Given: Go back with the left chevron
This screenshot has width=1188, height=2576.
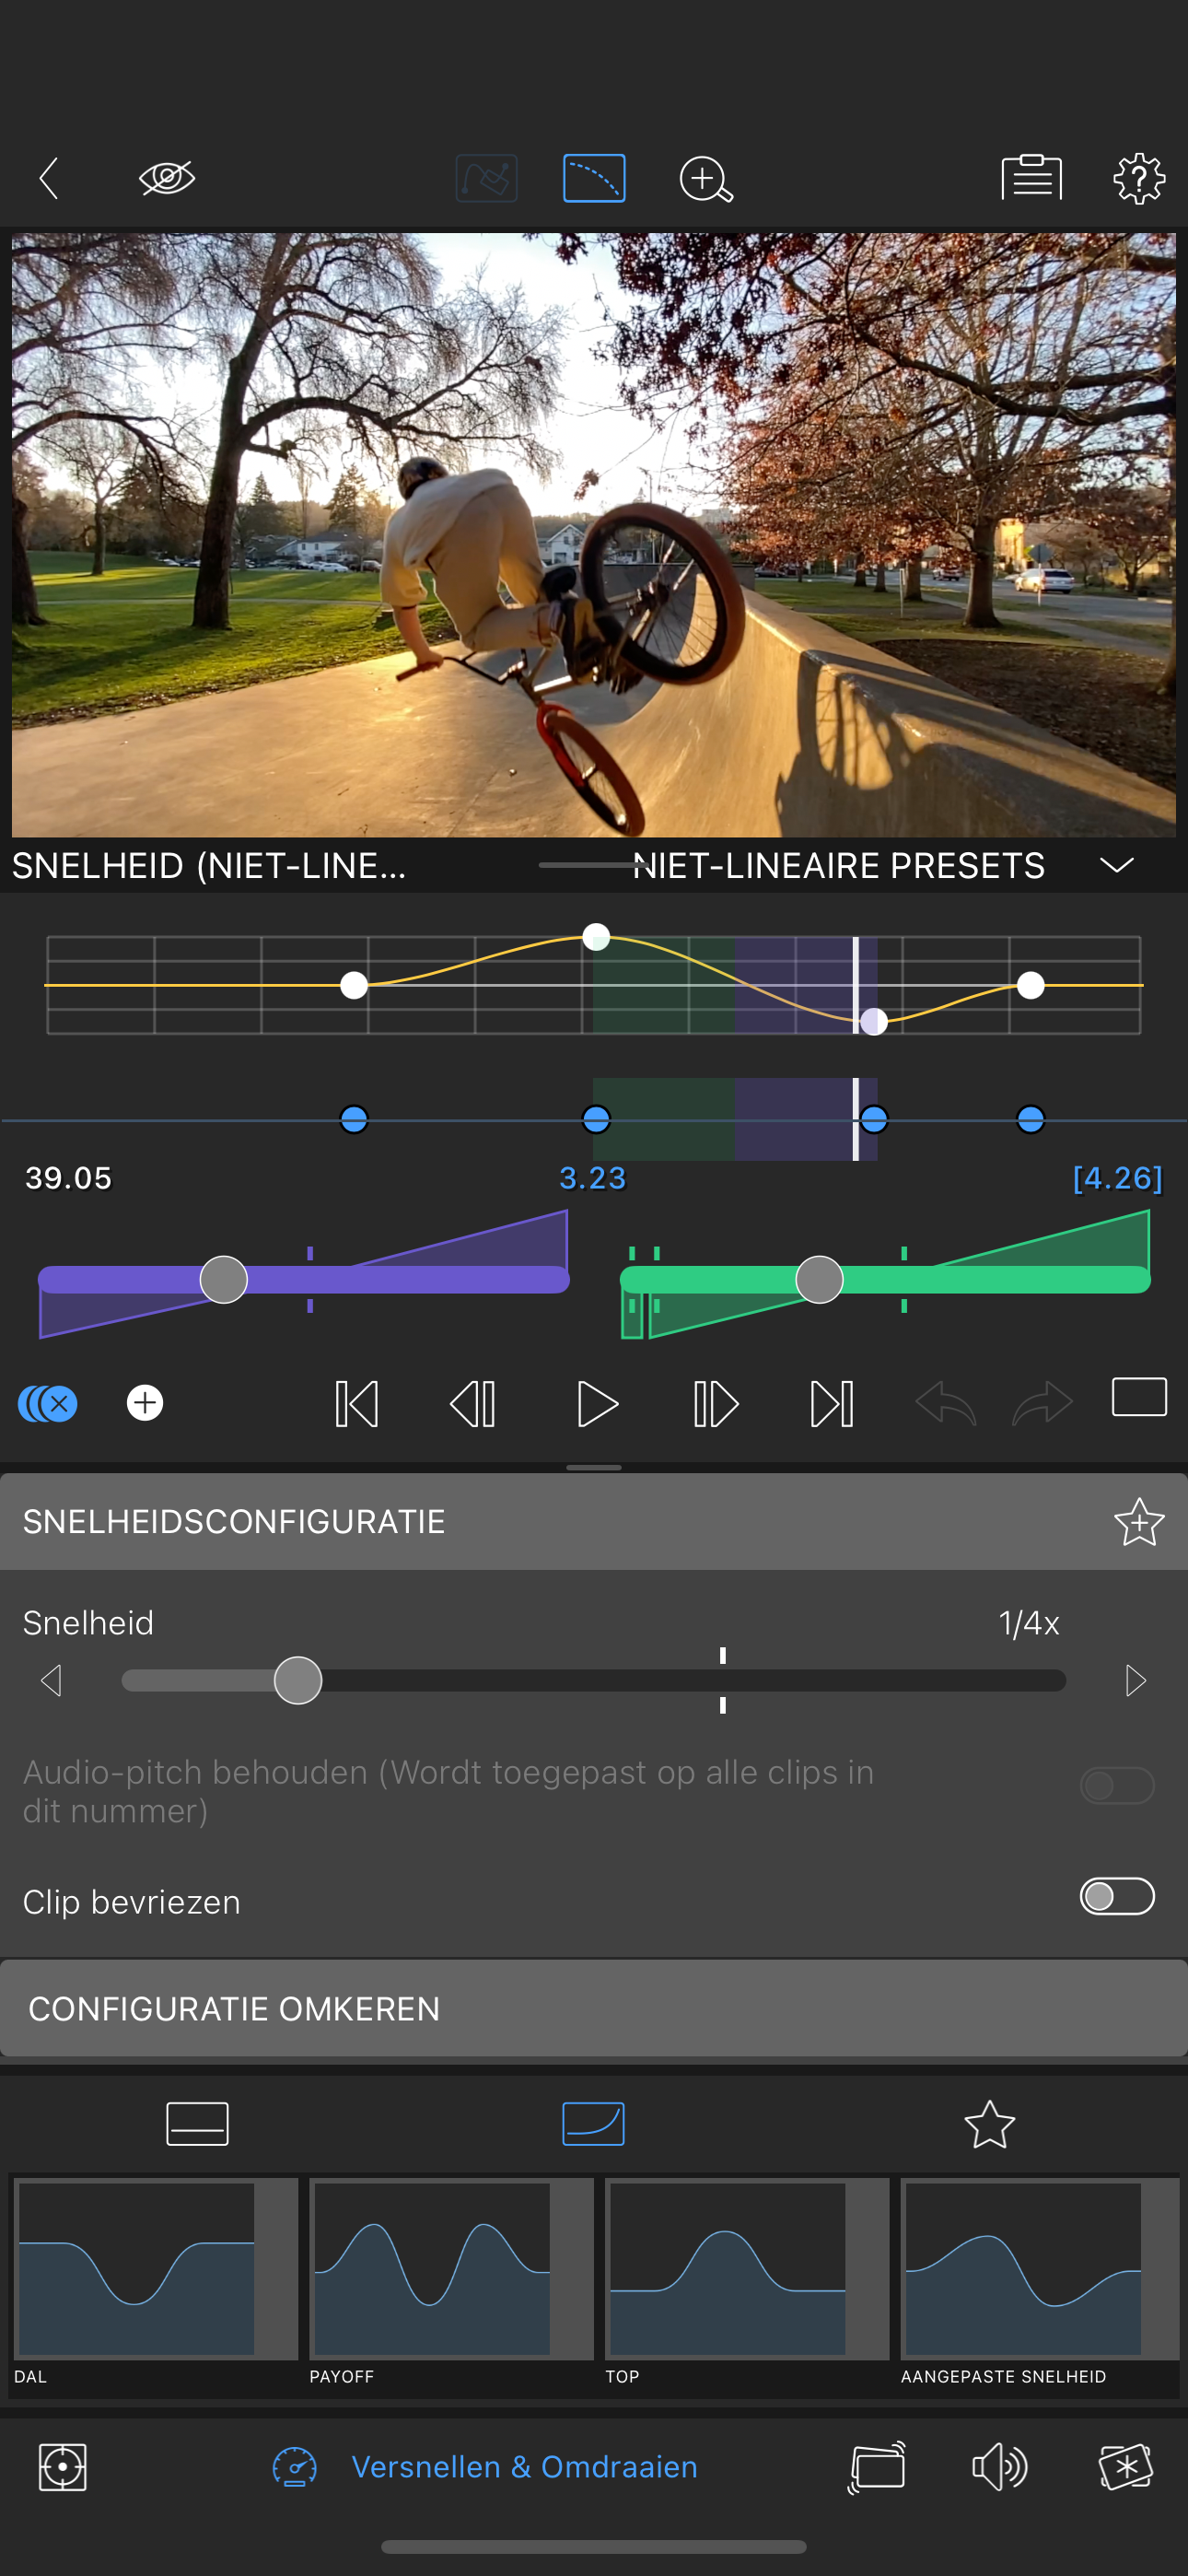Looking at the screenshot, I should tap(49, 178).
